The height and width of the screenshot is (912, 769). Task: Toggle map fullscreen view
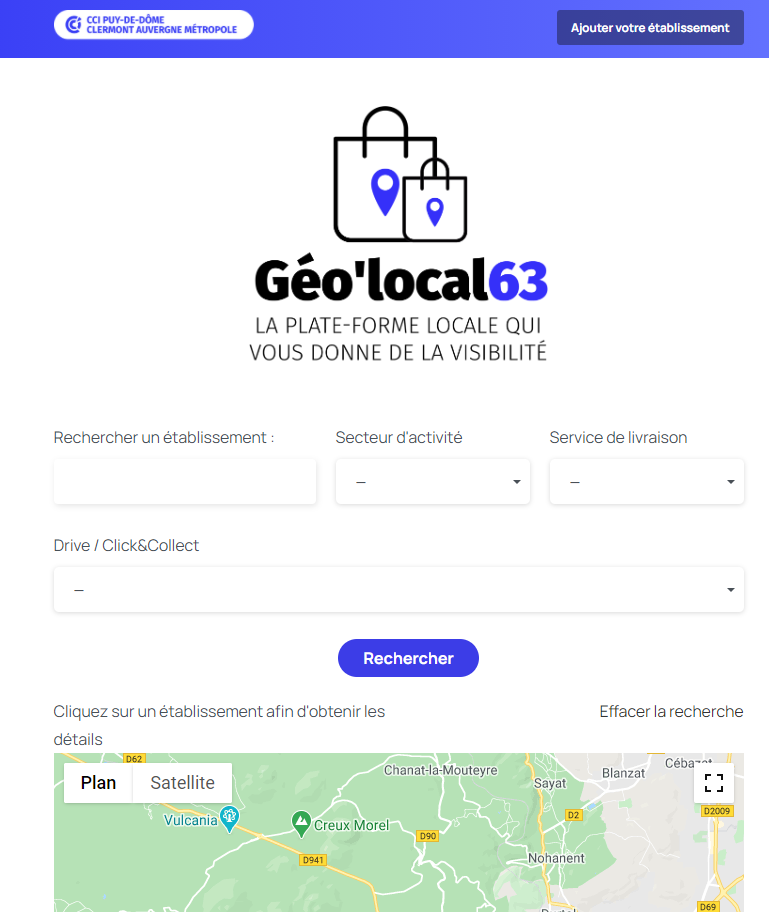tap(714, 783)
